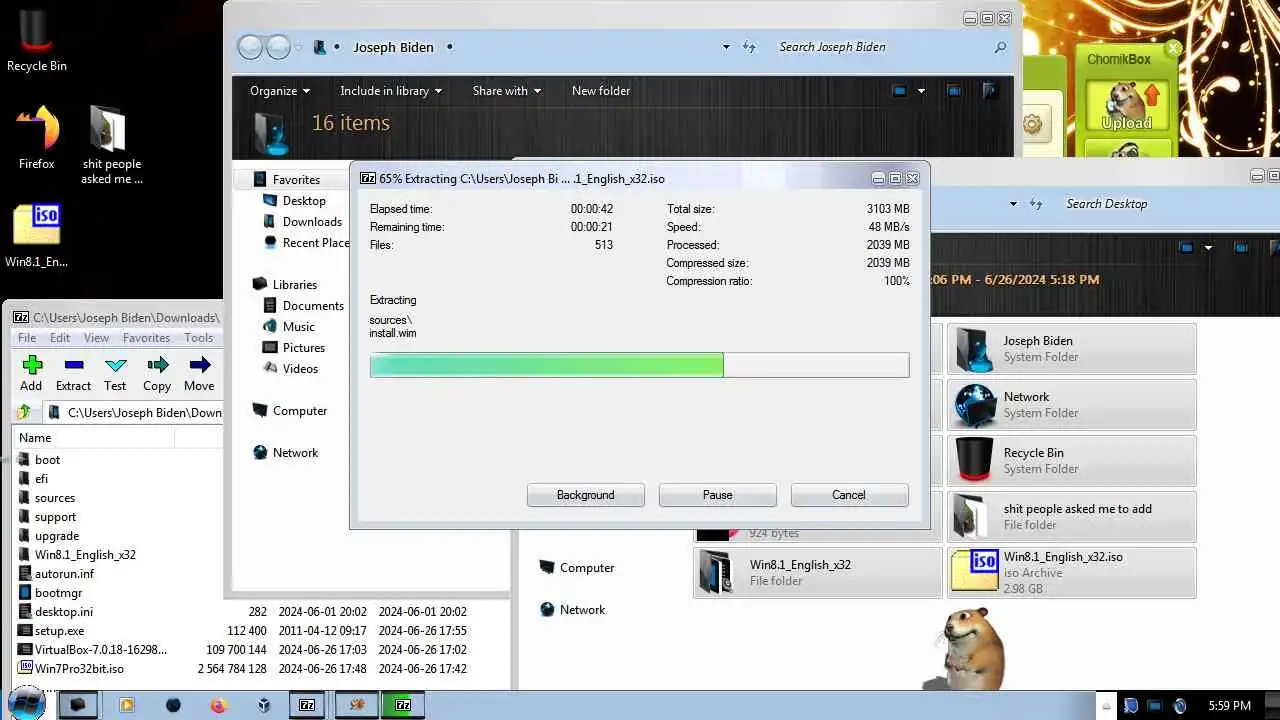Click refresh icon in Joseph Biden window
This screenshot has width=1280, height=720.
749,47
